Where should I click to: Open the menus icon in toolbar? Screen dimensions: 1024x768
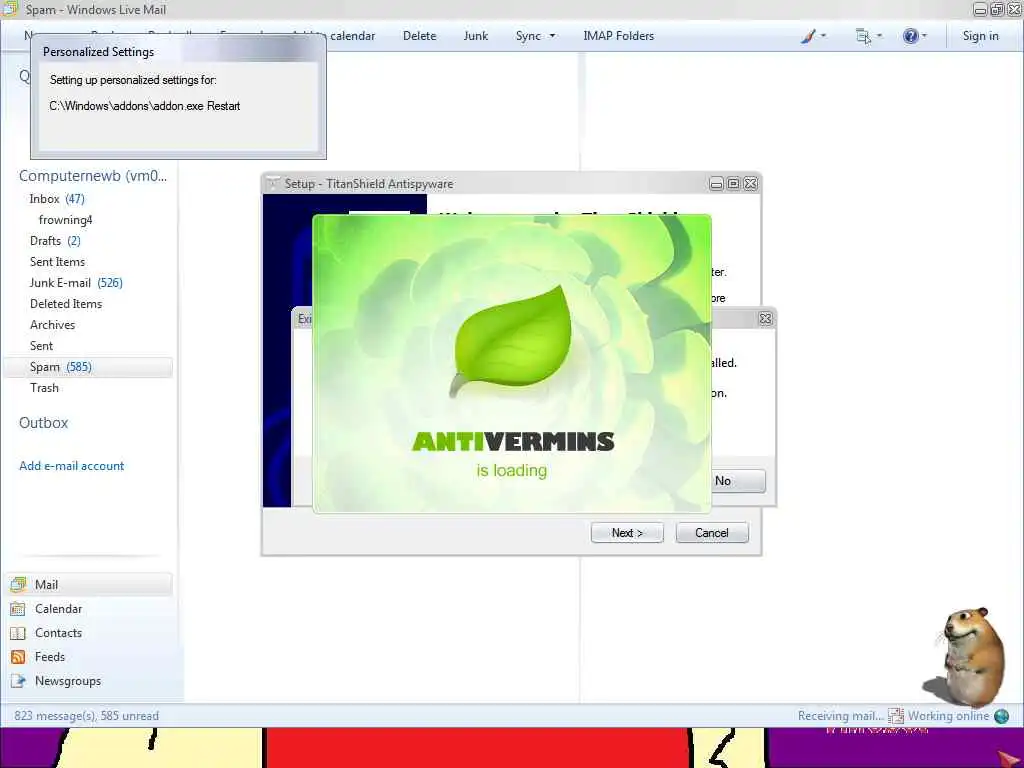863,36
